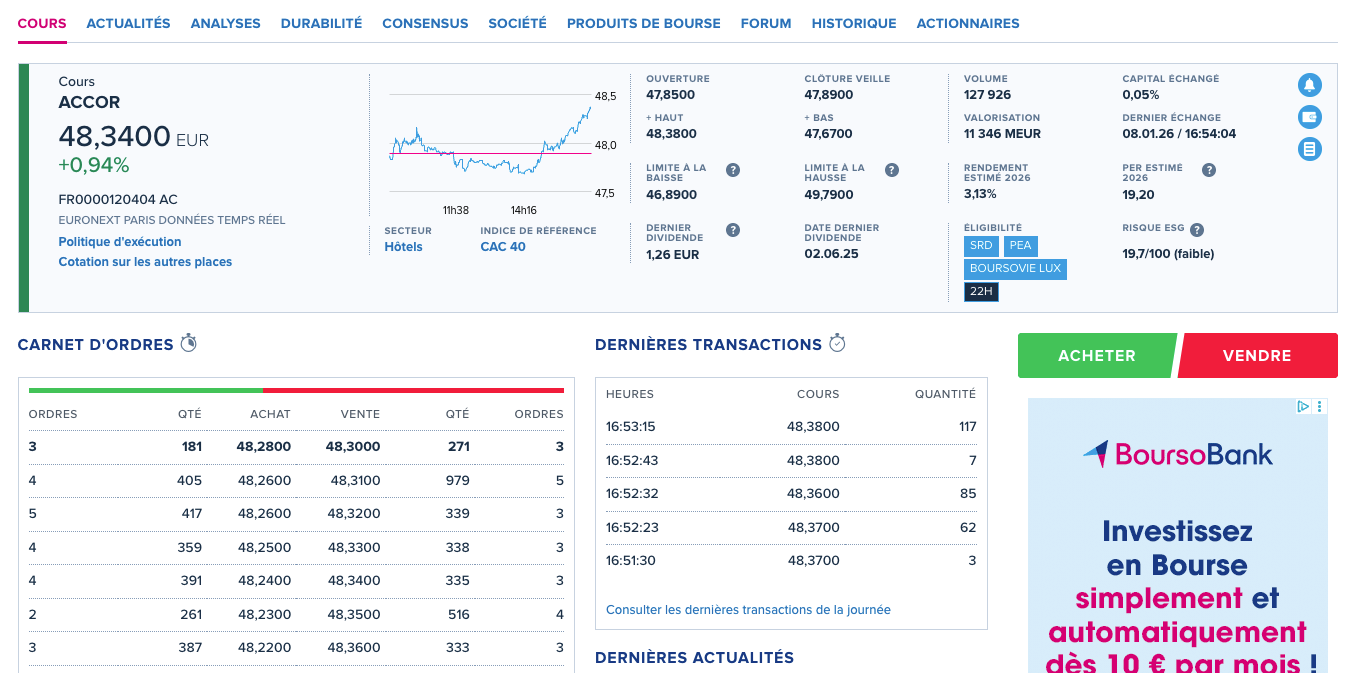Click the ESG risk value 19,7/100 (faible)
1351x673 pixels.
pos(1168,254)
